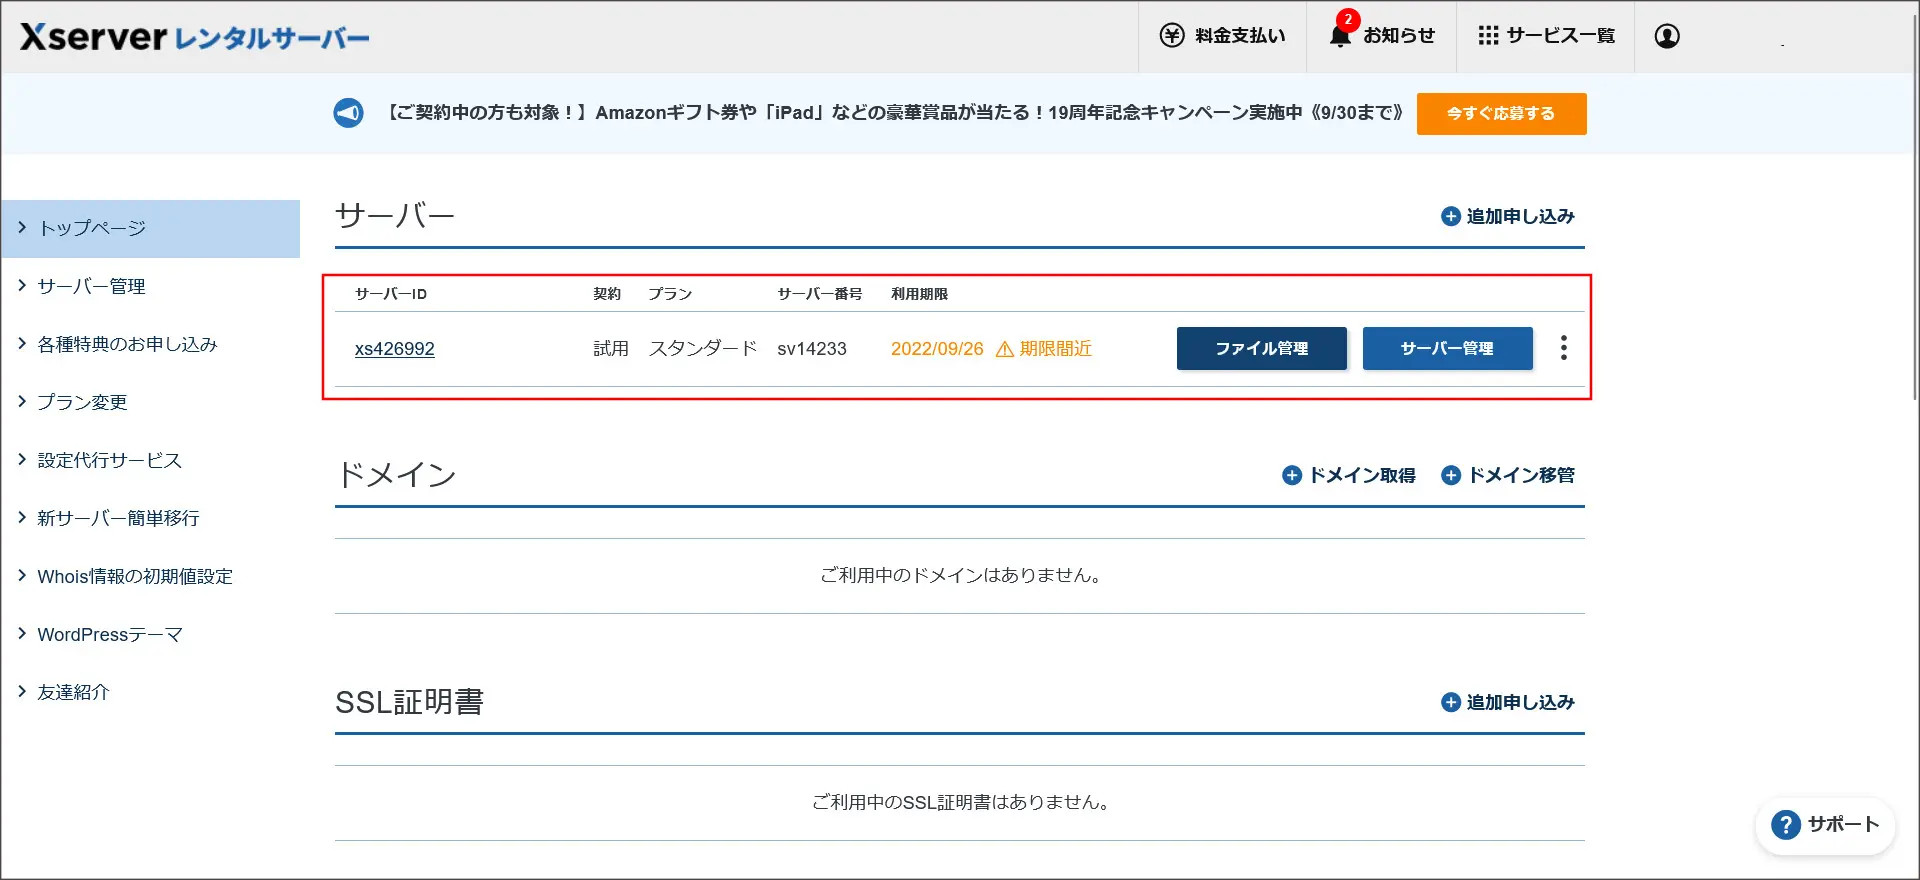Open the user account icon
The height and width of the screenshot is (880, 1920).
click(x=1667, y=36)
